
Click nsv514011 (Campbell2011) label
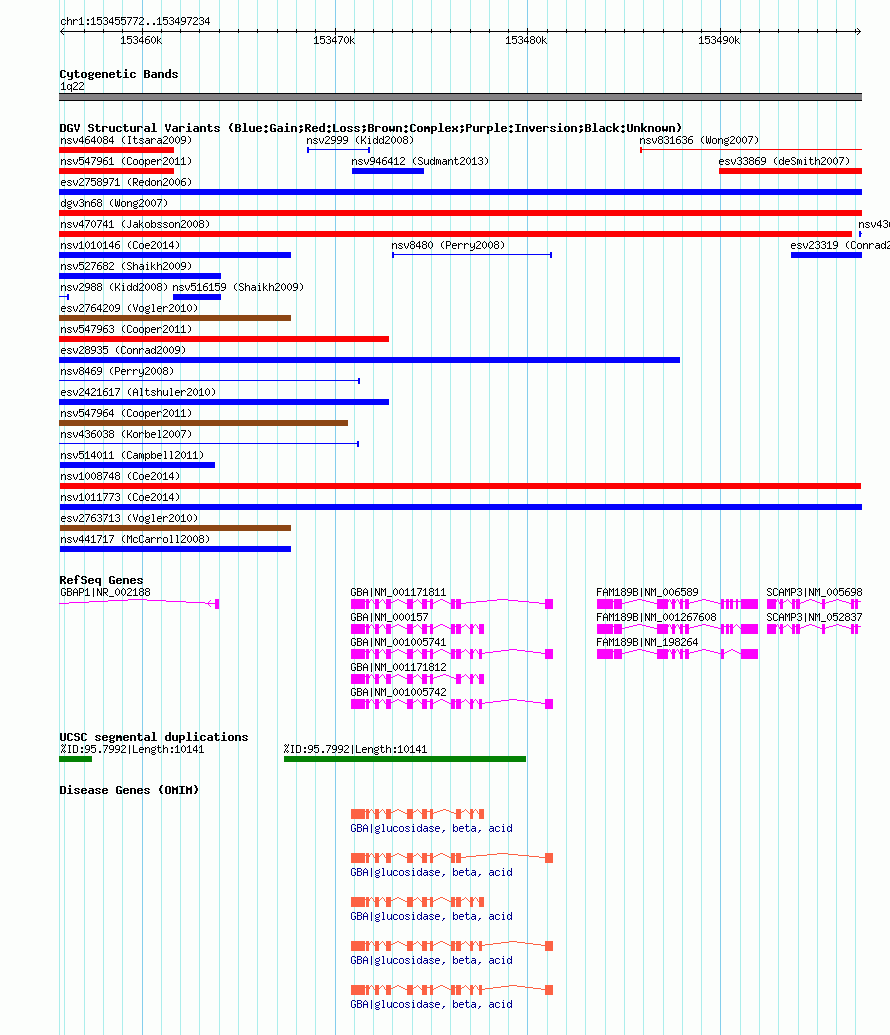[131, 455]
